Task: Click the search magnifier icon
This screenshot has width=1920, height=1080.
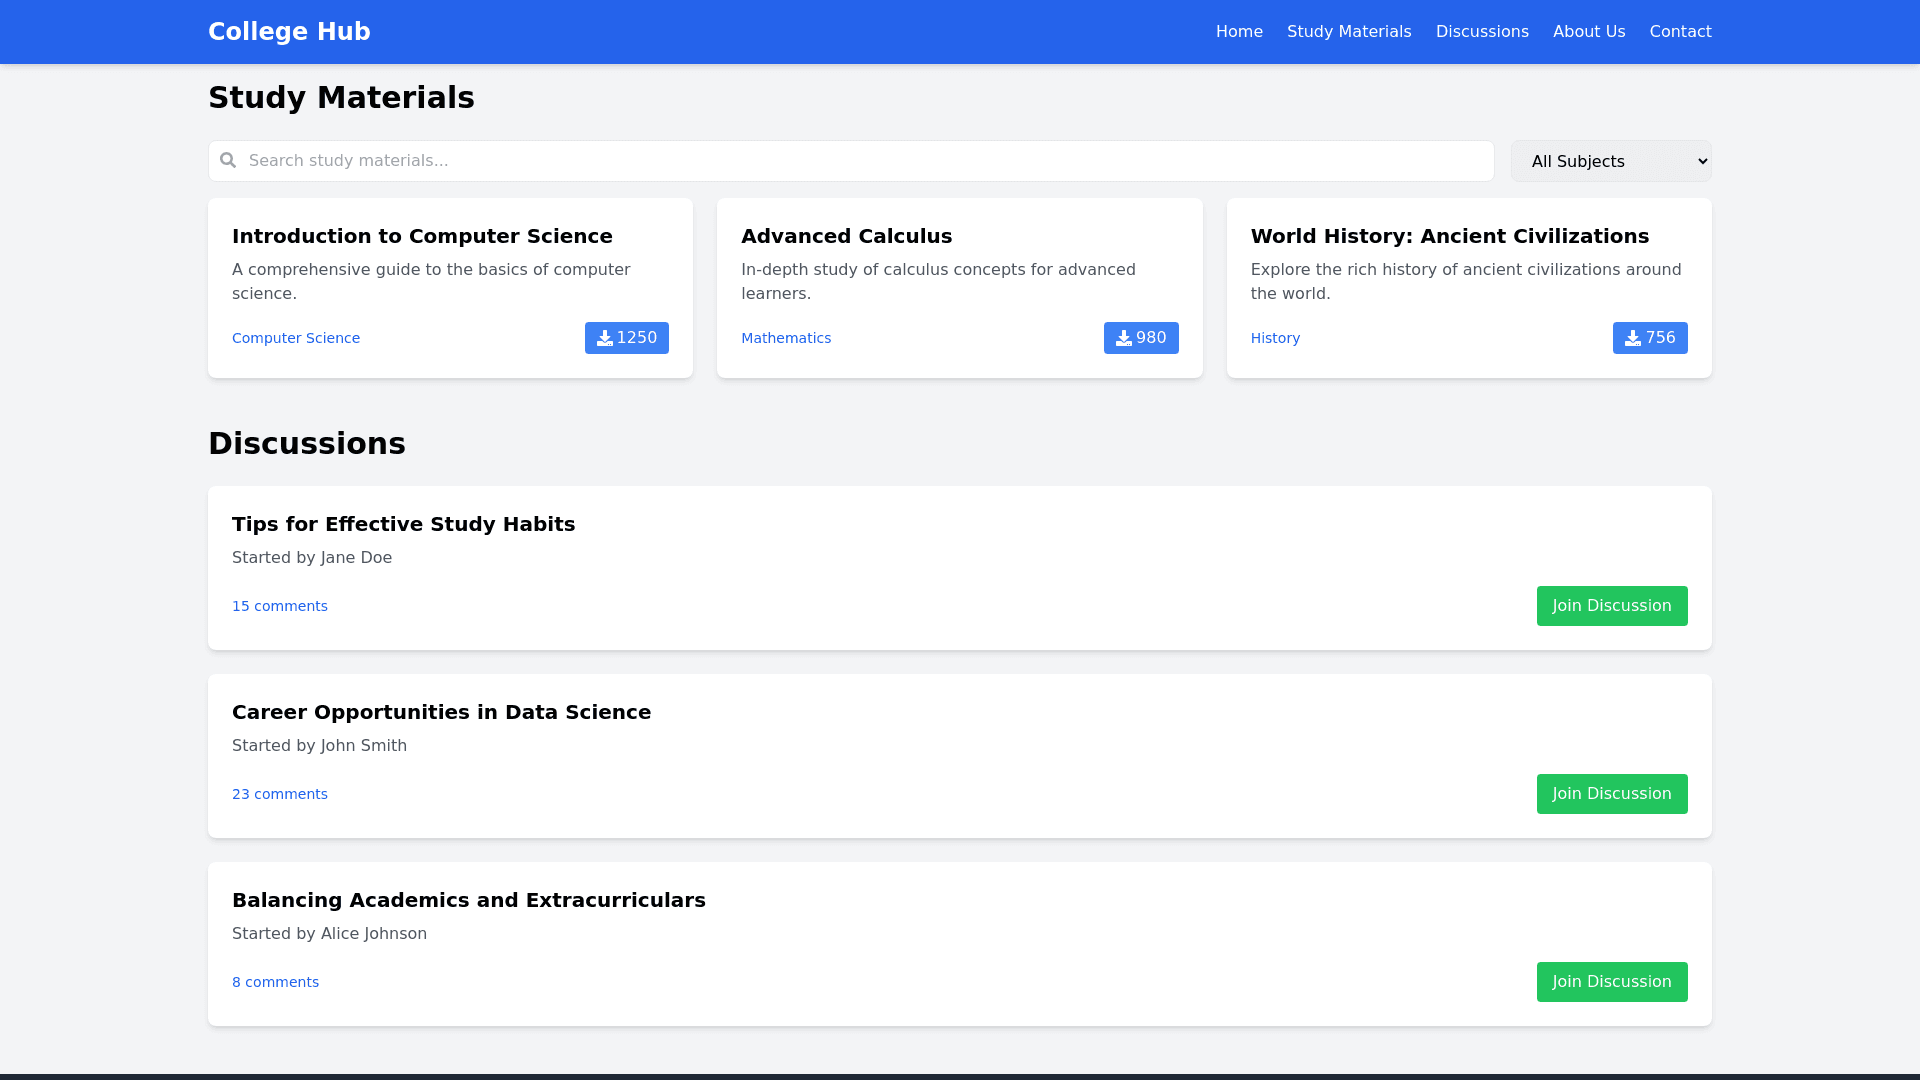Action: 228,161
